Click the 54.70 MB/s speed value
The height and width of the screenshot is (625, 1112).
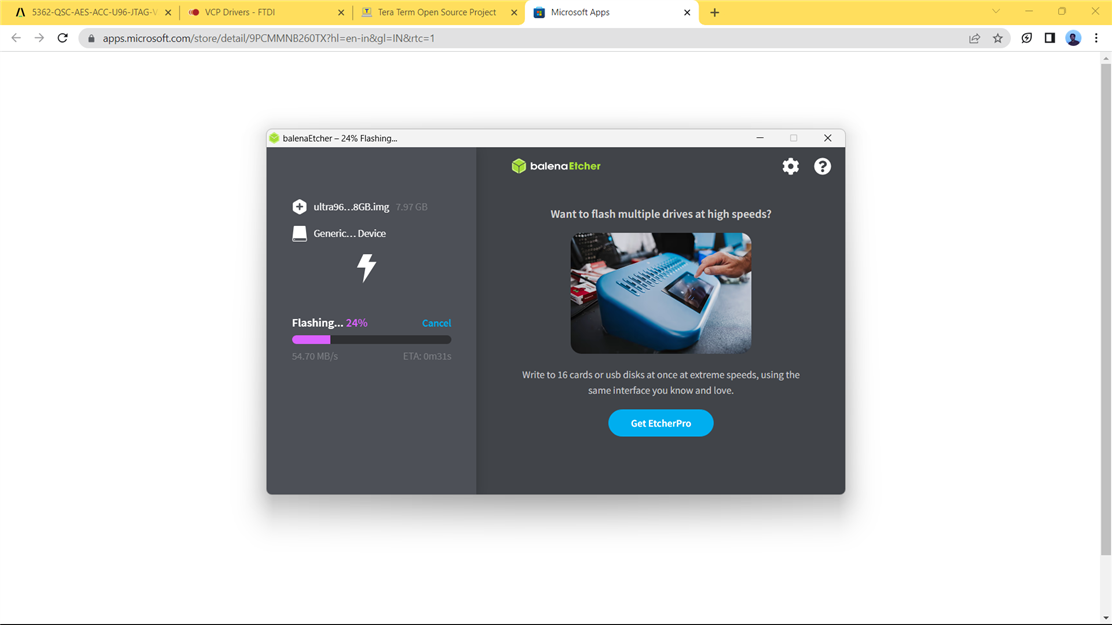[x=315, y=356]
